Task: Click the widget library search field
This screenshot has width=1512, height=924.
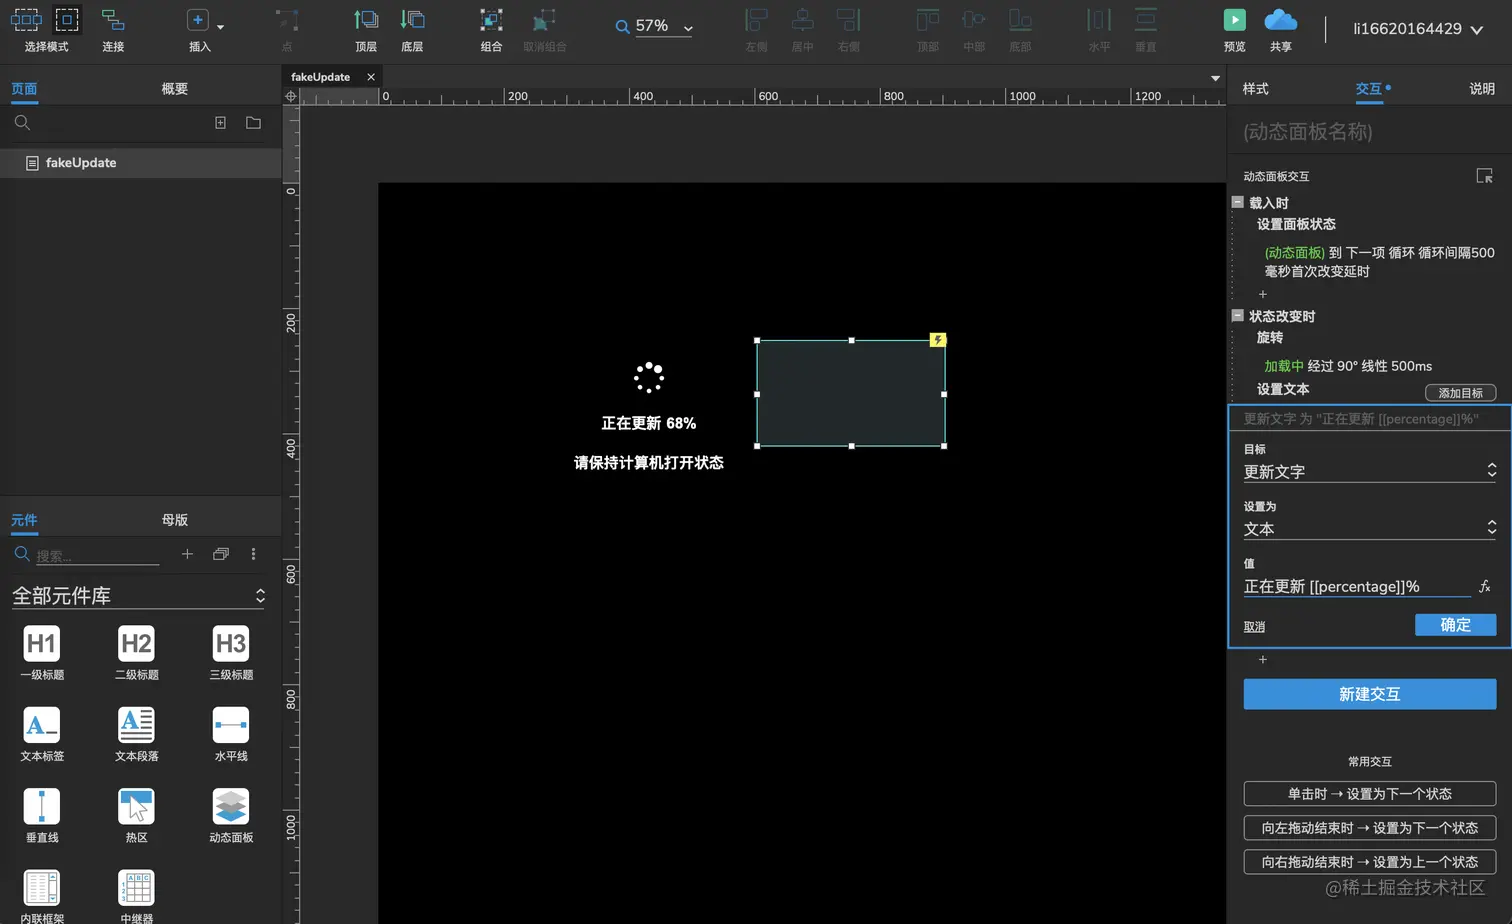Action: (x=97, y=556)
